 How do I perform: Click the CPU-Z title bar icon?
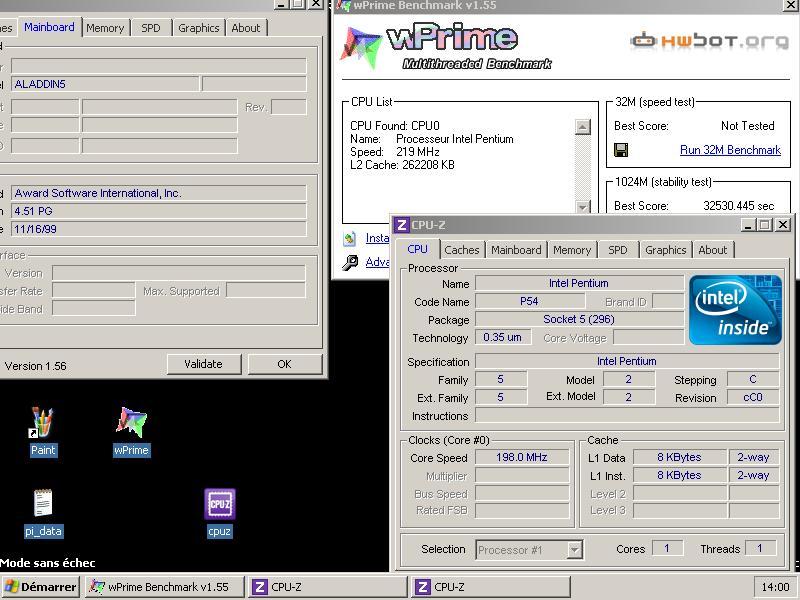[x=402, y=224]
